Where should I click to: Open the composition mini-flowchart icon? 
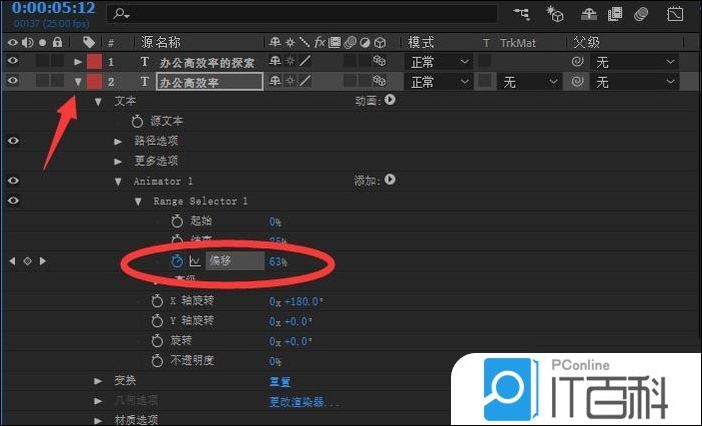point(522,14)
